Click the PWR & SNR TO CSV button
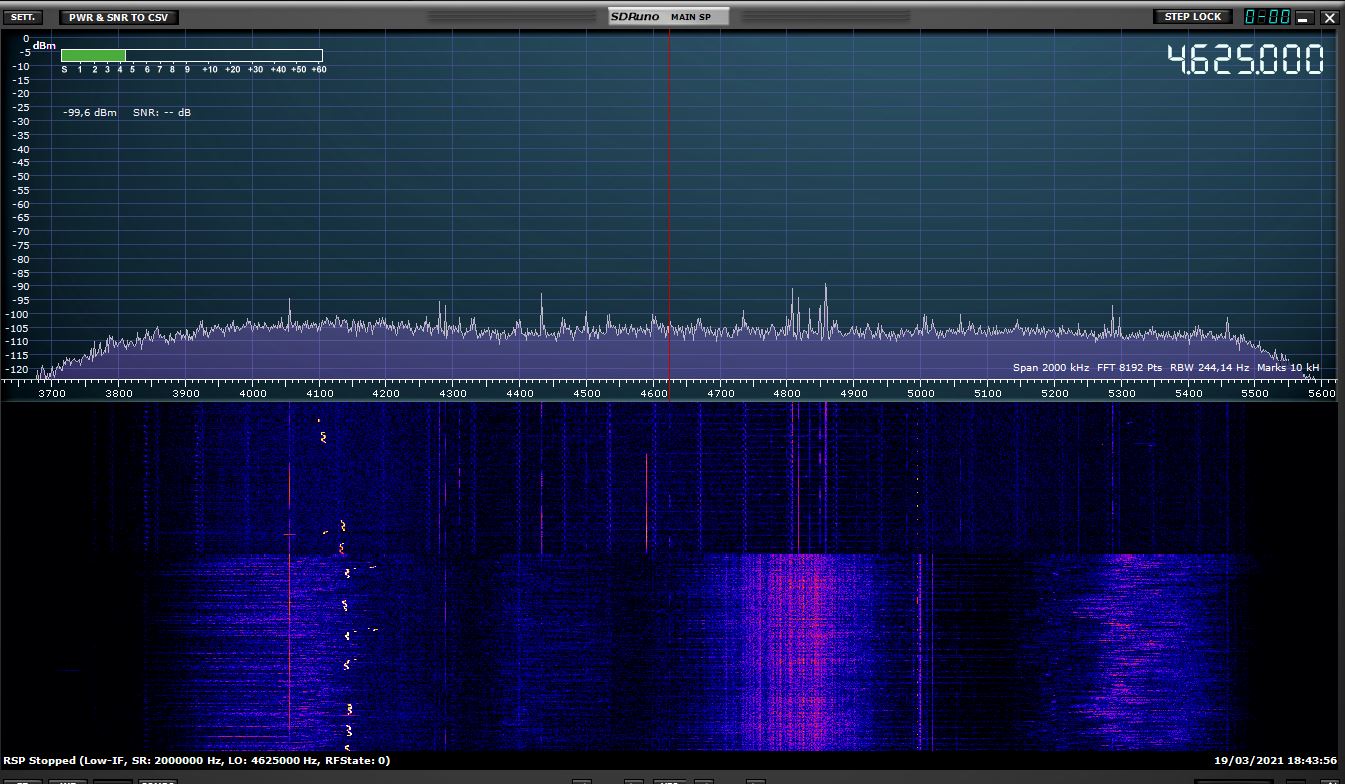The height and width of the screenshot is (784, 1345). tap(119, 17)
